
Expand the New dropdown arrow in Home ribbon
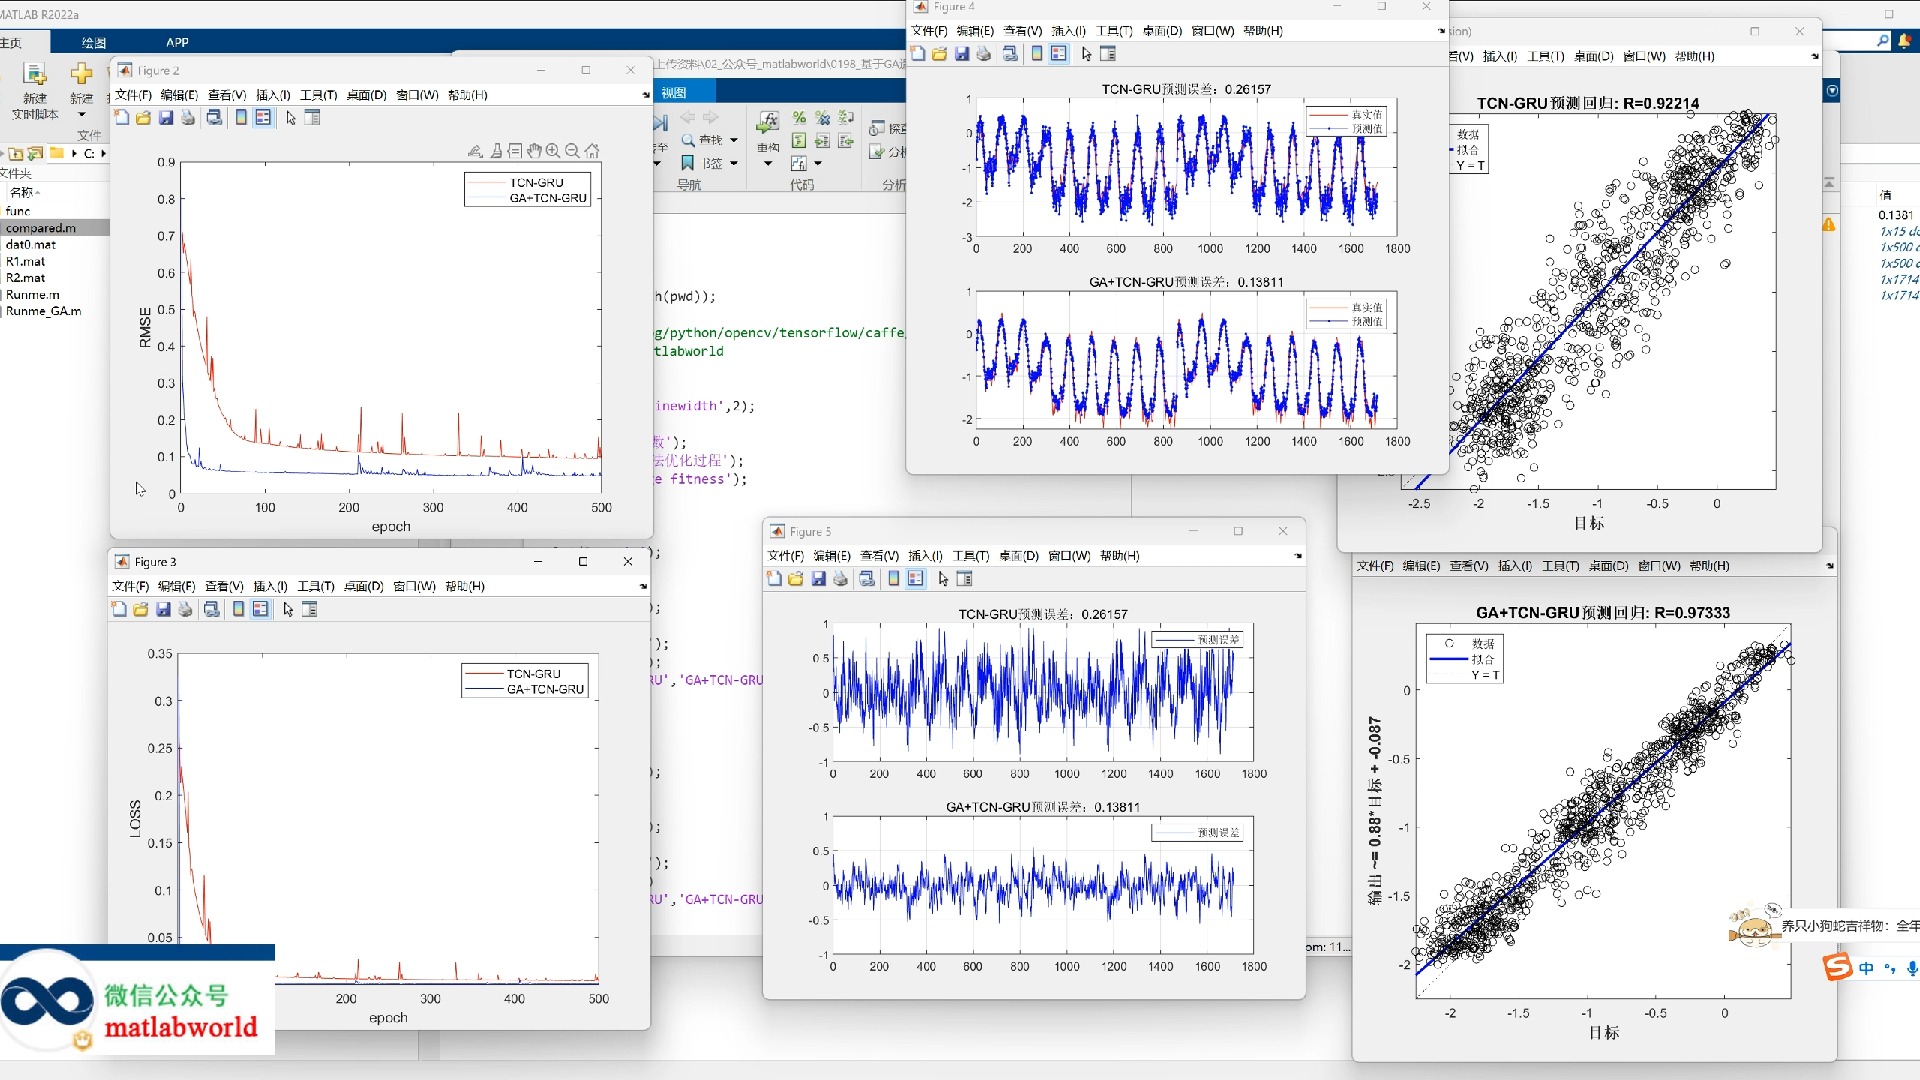click(x=82, y=115)
